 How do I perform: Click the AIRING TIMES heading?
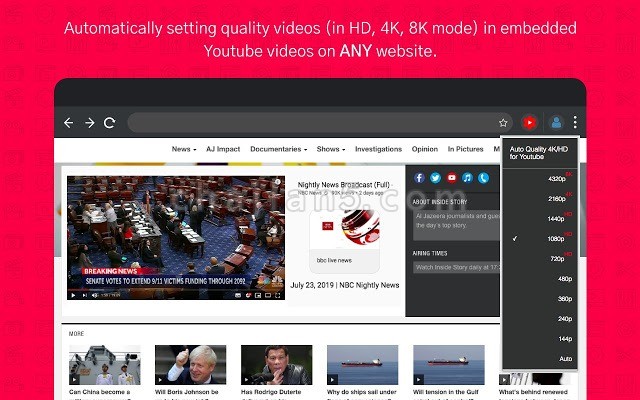(x=430, y=253)
